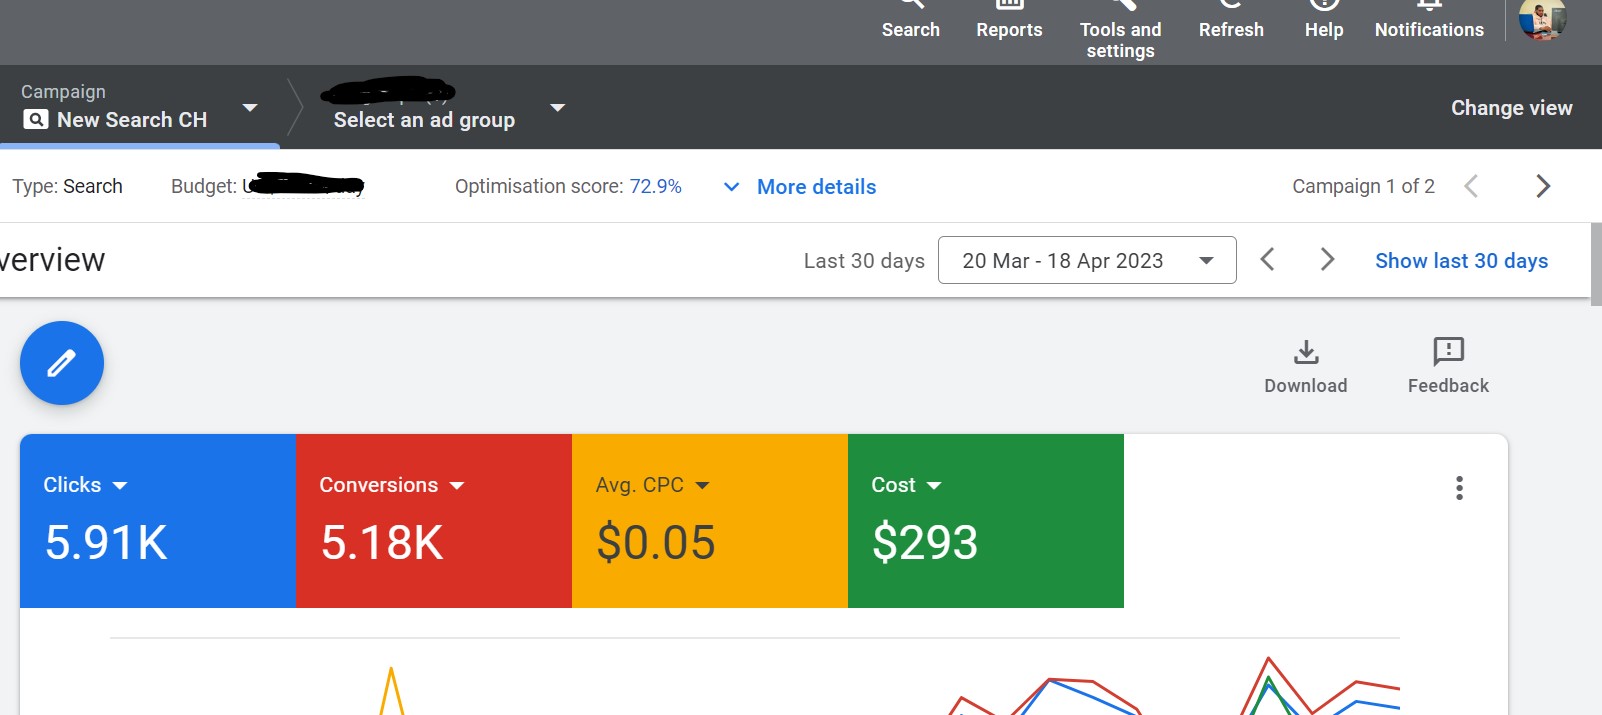Click Change view

tap(1511, 108)
